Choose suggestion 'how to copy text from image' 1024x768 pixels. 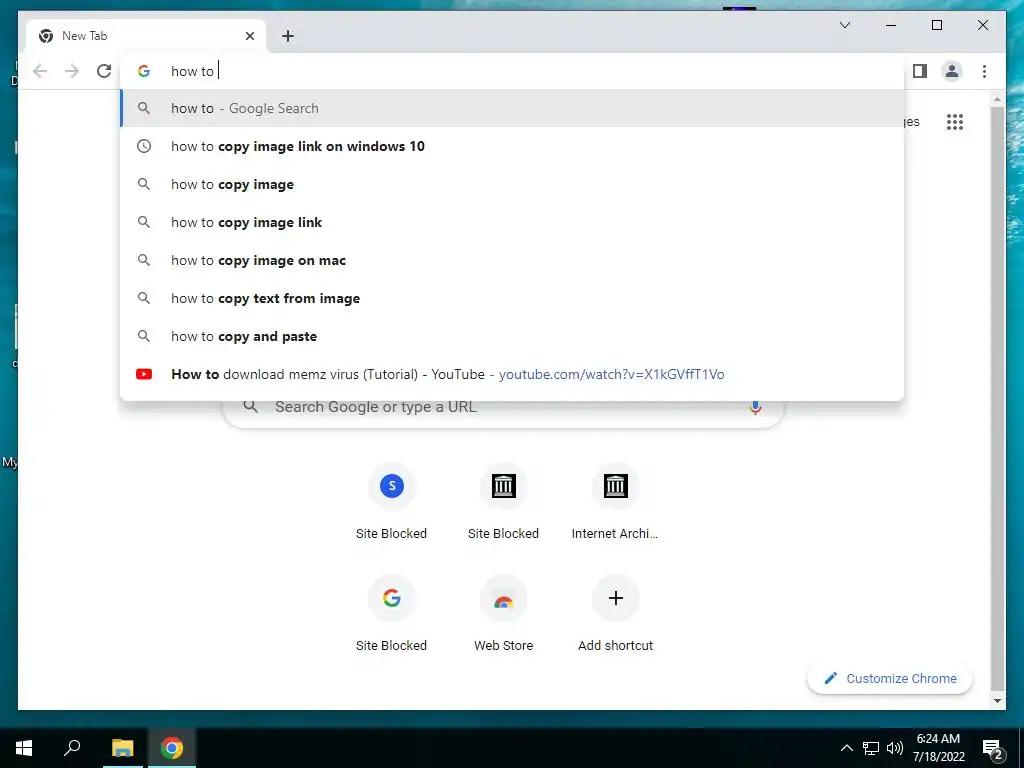coord(513,298)
